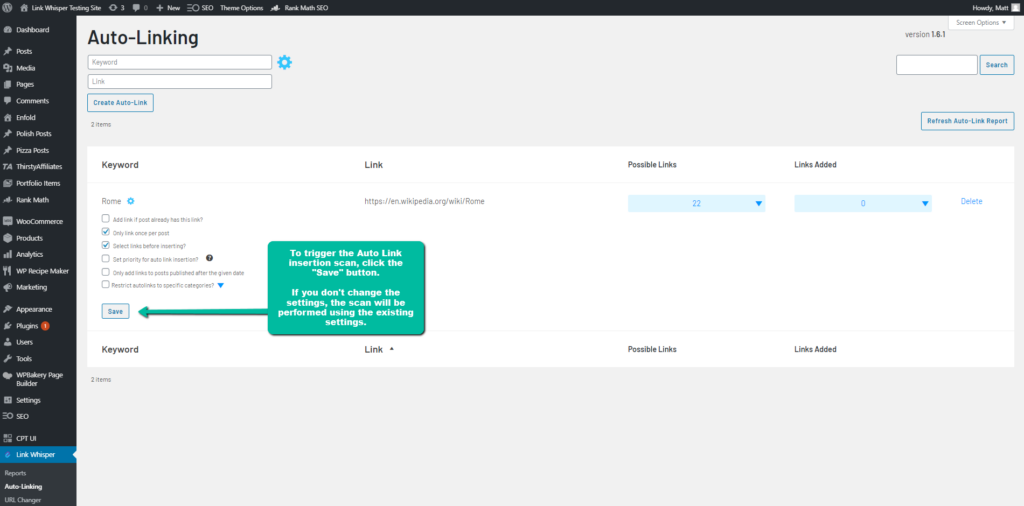Click the Create Auto-Link button
The height and width of the screenshot is (506, 1024).
click(120, 103)
